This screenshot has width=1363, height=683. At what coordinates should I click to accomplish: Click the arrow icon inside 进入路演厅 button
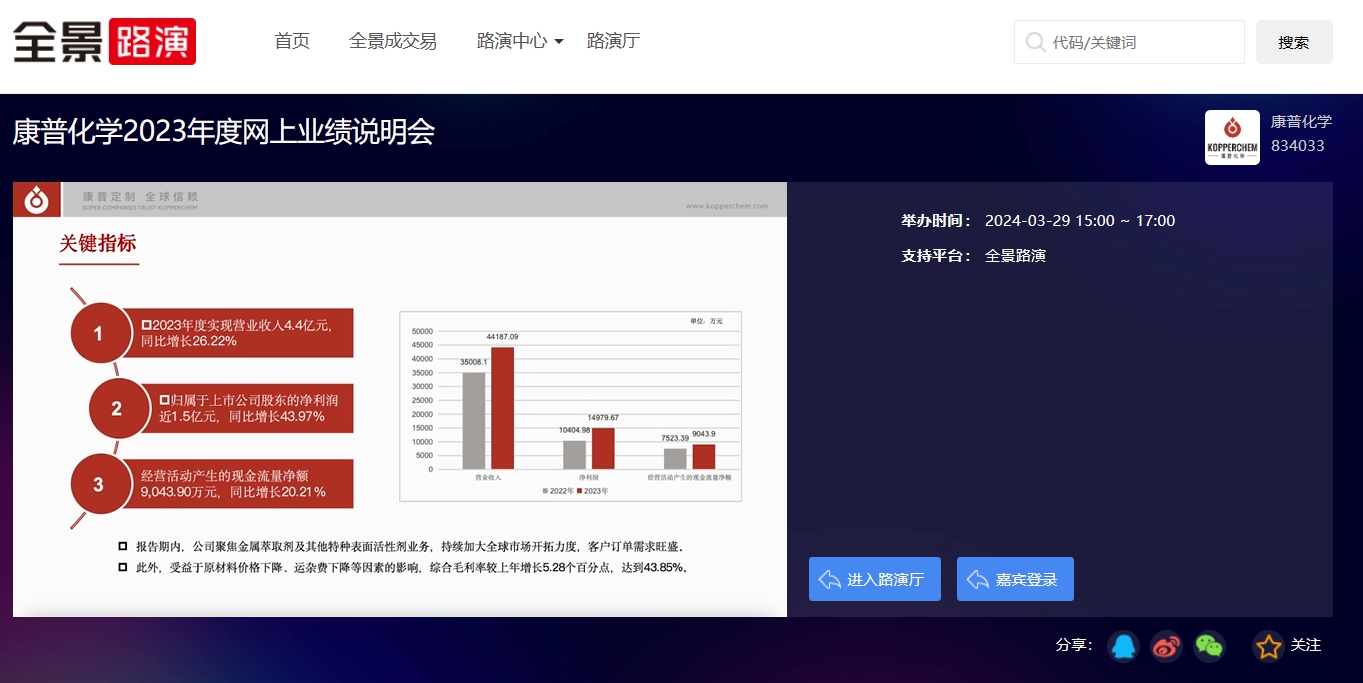click(x=830, y=578)
